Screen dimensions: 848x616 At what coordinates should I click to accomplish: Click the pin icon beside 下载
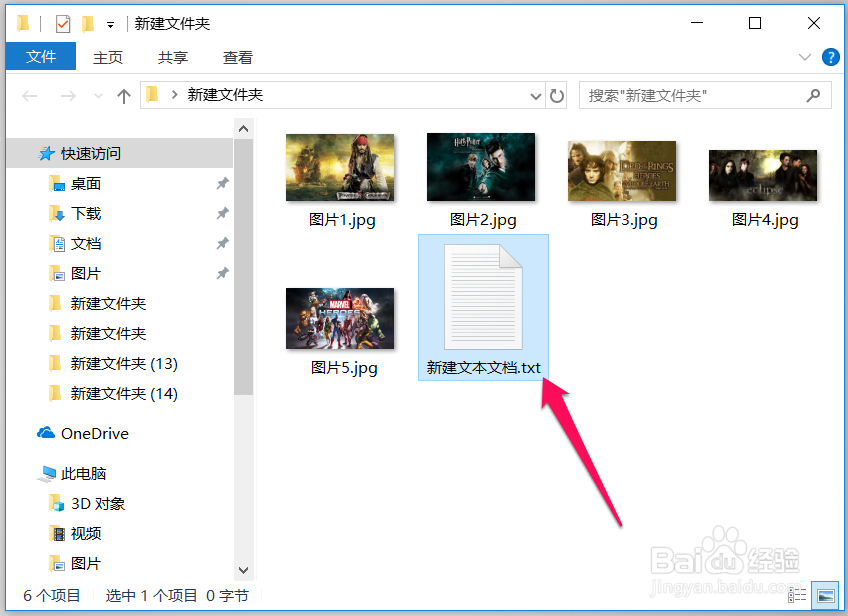222,214
